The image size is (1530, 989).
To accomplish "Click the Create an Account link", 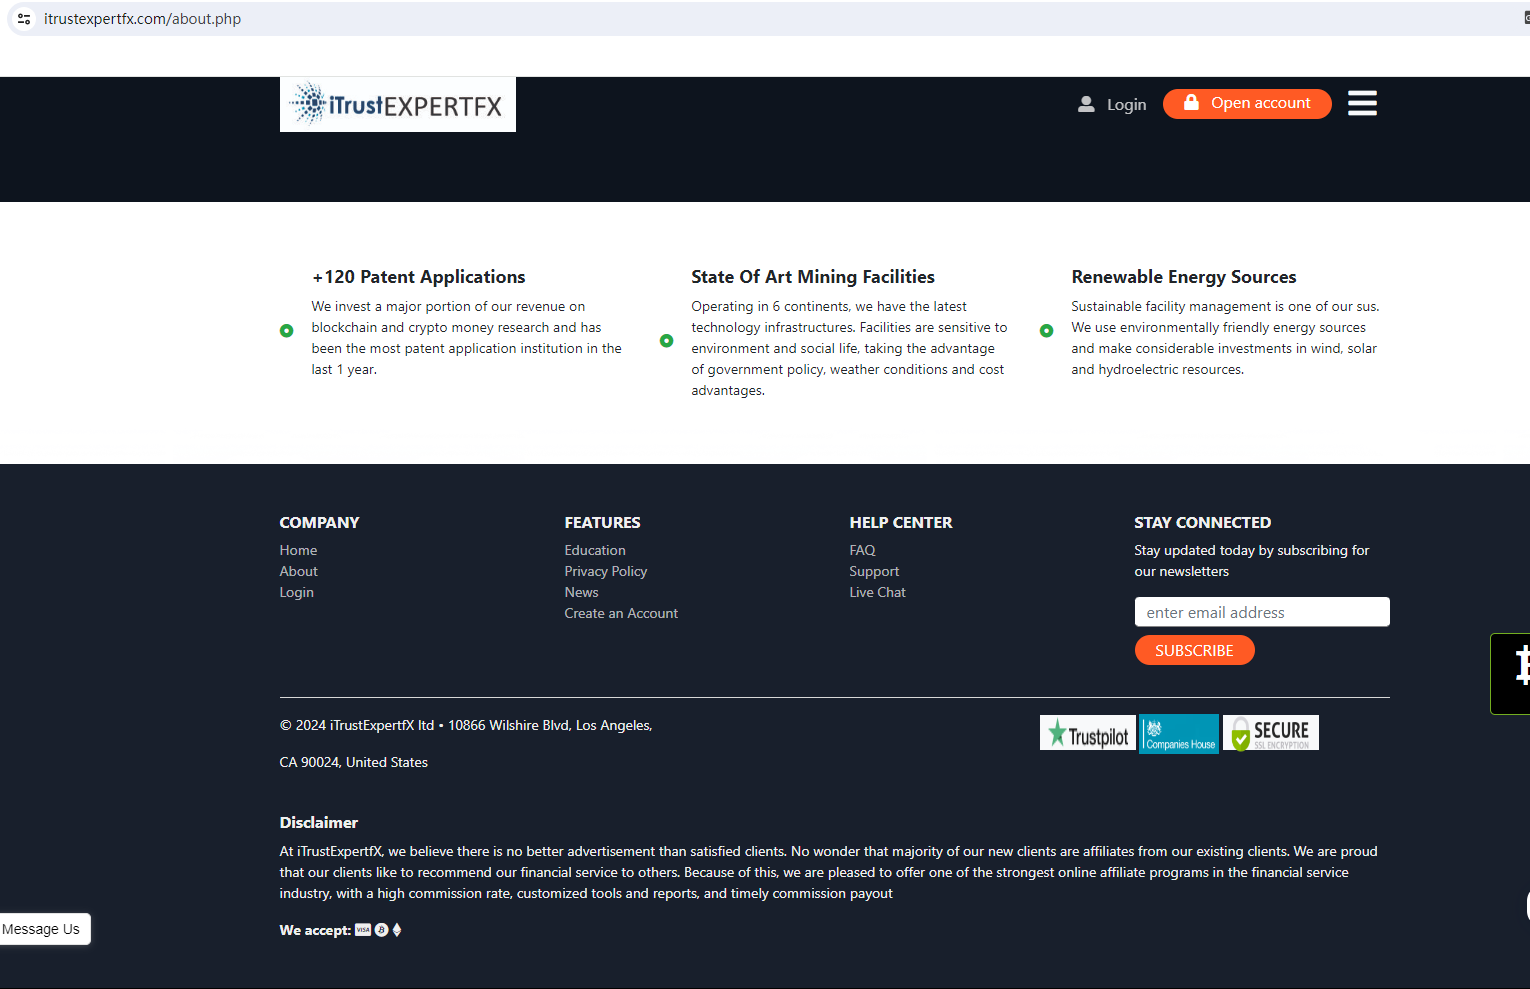I will (621, 613).
